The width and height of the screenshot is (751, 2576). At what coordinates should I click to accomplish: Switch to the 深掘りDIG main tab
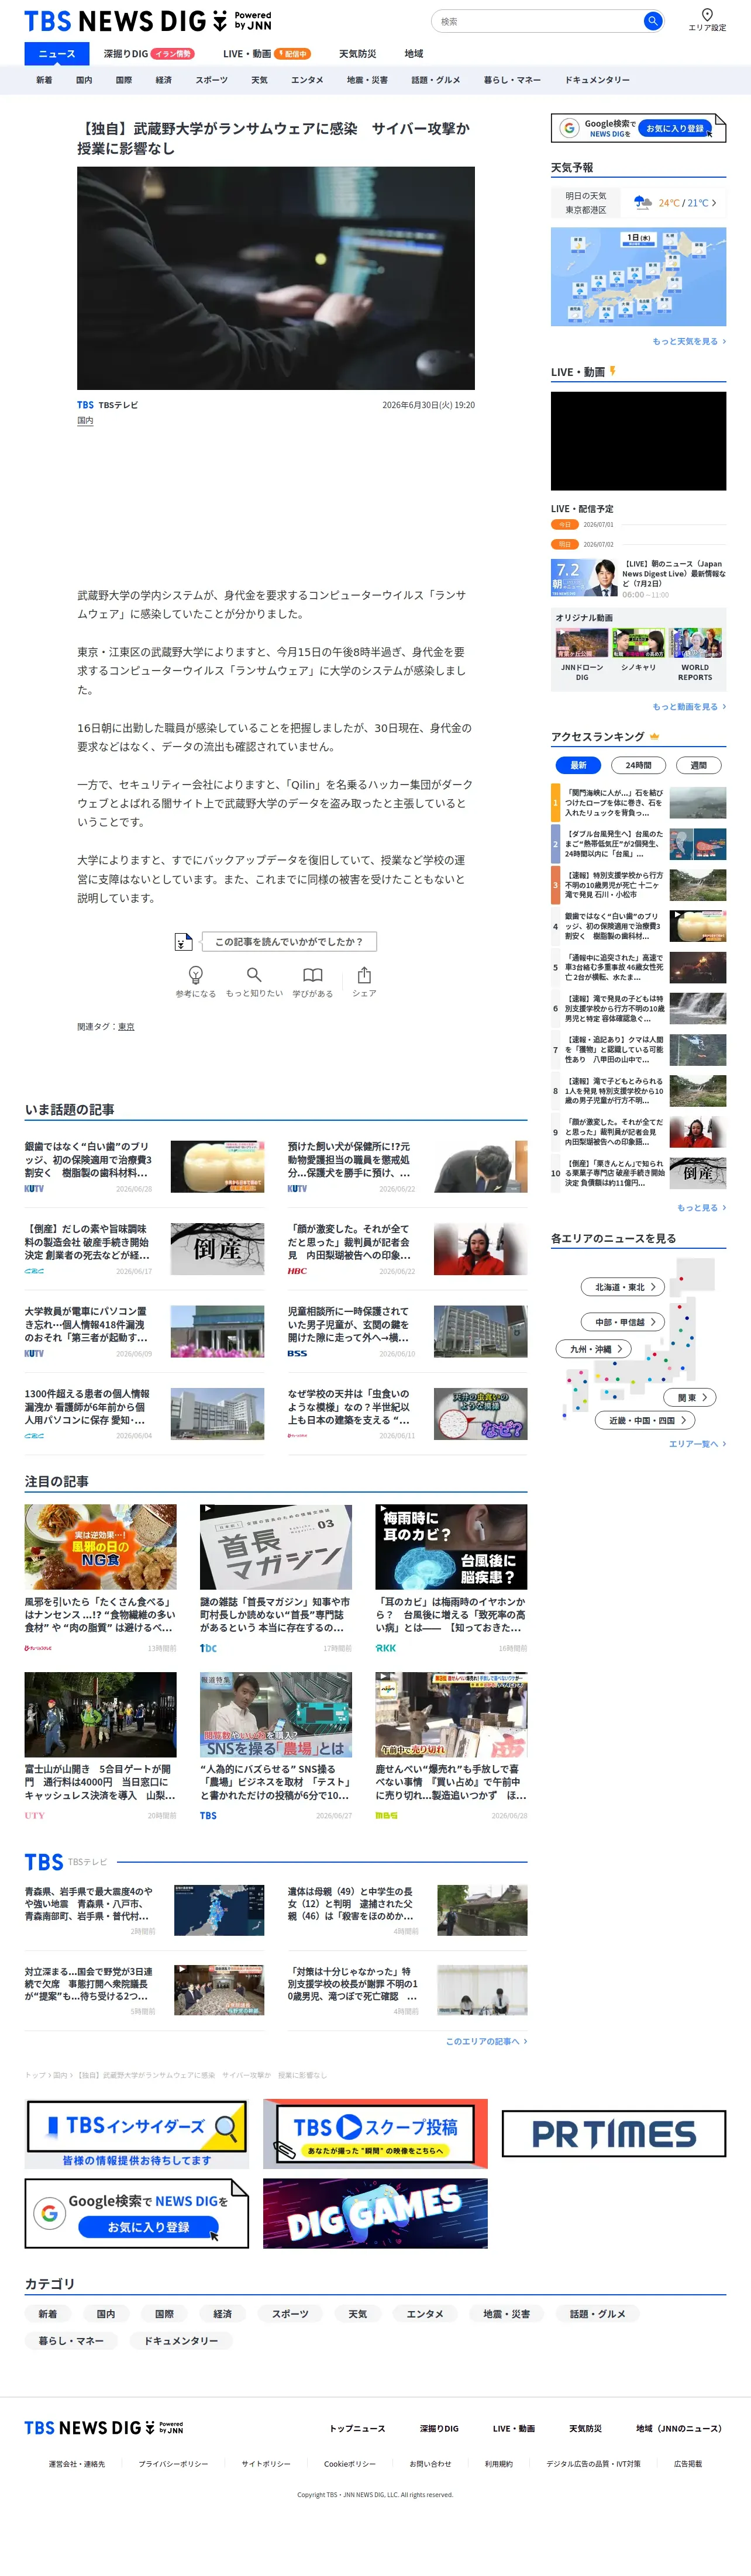(149, 54)
